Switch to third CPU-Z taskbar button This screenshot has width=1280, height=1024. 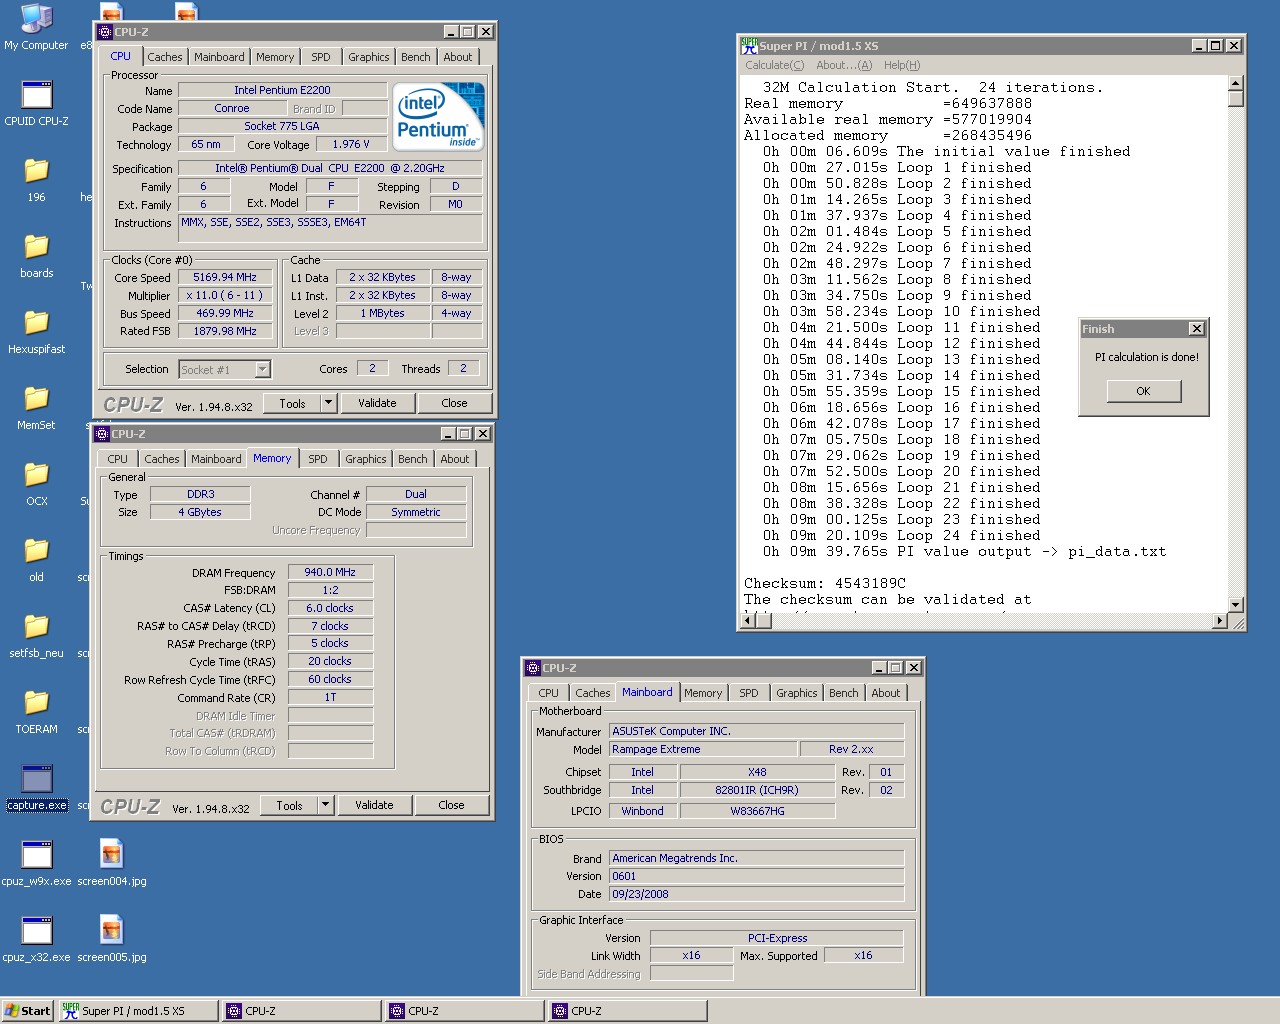(628, 1011)
